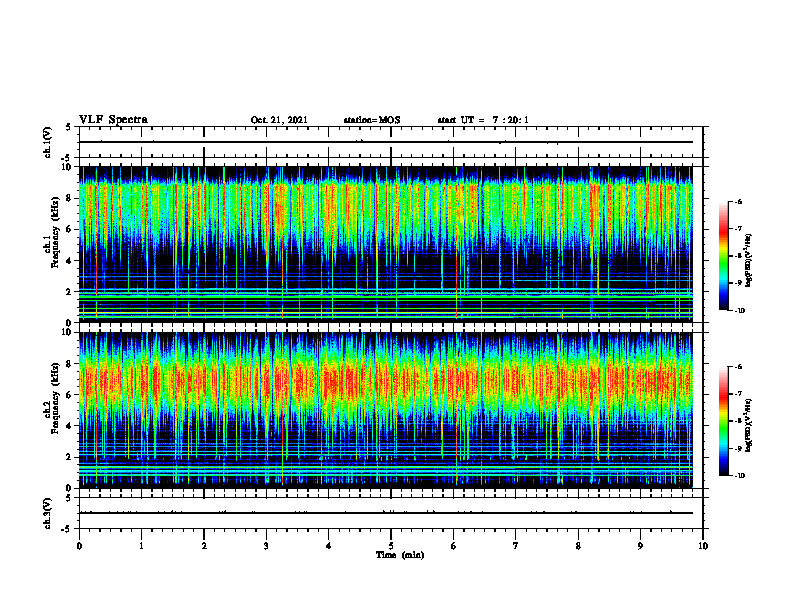Click the "8" kHz tick of ch.1 spectrogram

[x=71, y=198]
